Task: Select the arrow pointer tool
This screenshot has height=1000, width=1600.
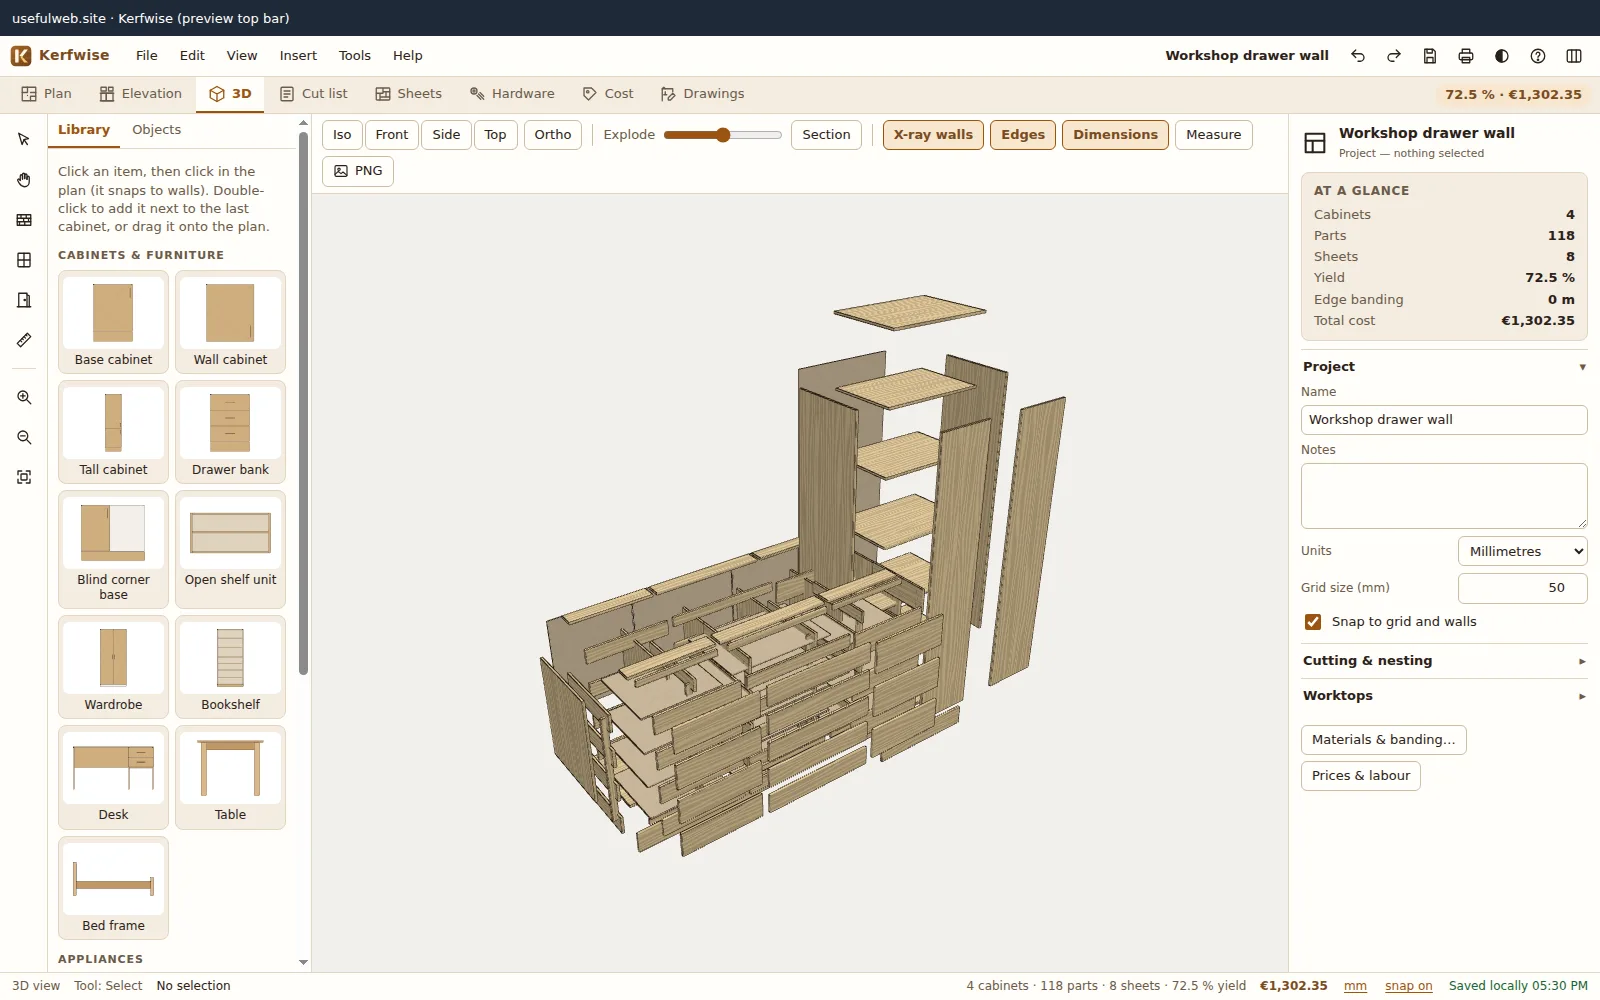Action: [24, 140]
